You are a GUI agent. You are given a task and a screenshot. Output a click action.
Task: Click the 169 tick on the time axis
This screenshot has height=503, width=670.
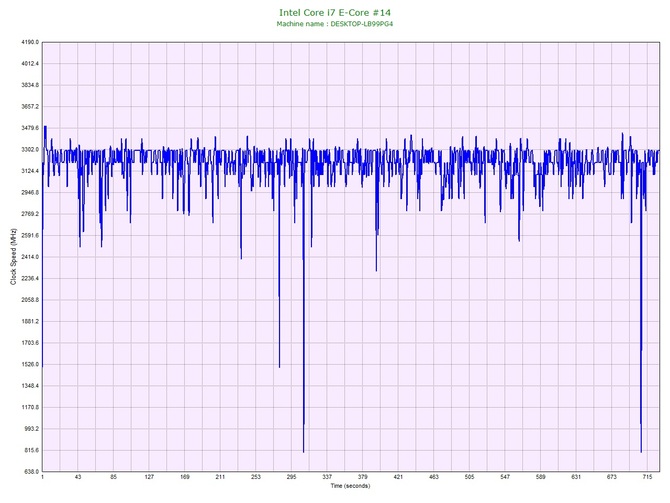pos(184,478)
